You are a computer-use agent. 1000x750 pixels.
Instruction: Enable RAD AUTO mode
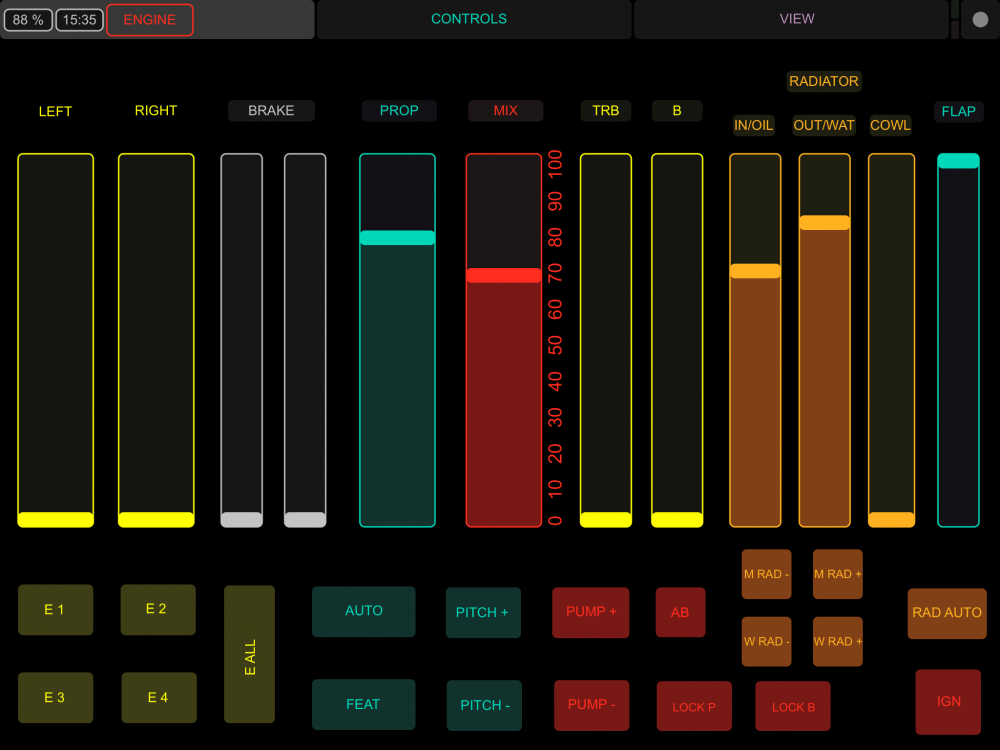(x=947, y=614)
